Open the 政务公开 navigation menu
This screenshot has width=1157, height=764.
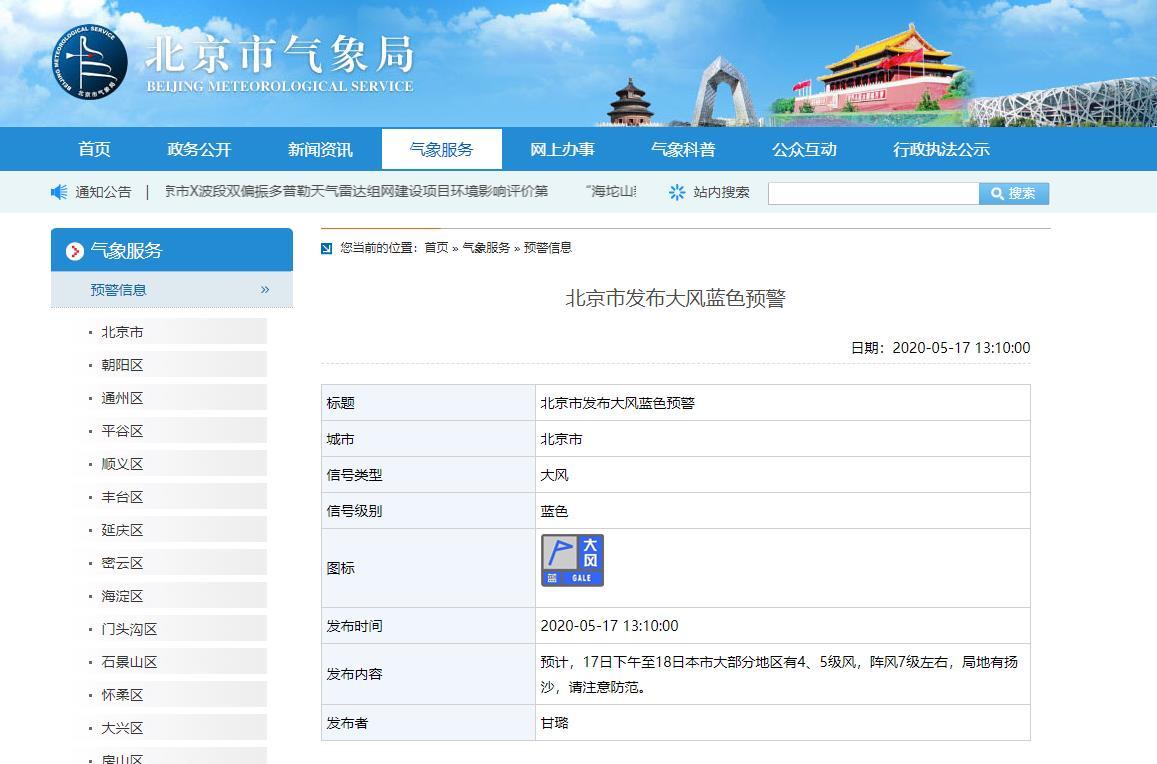pyautogui.click(x=199, y=148)
